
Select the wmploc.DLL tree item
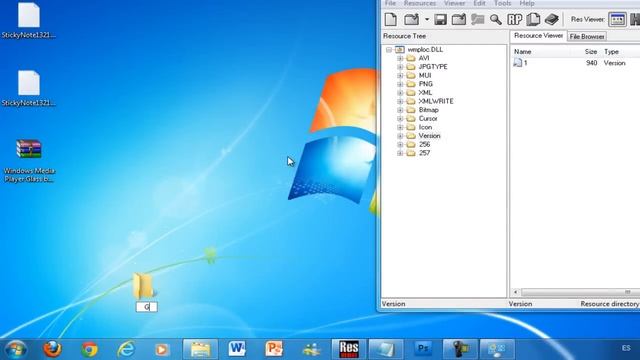(425, 49)
